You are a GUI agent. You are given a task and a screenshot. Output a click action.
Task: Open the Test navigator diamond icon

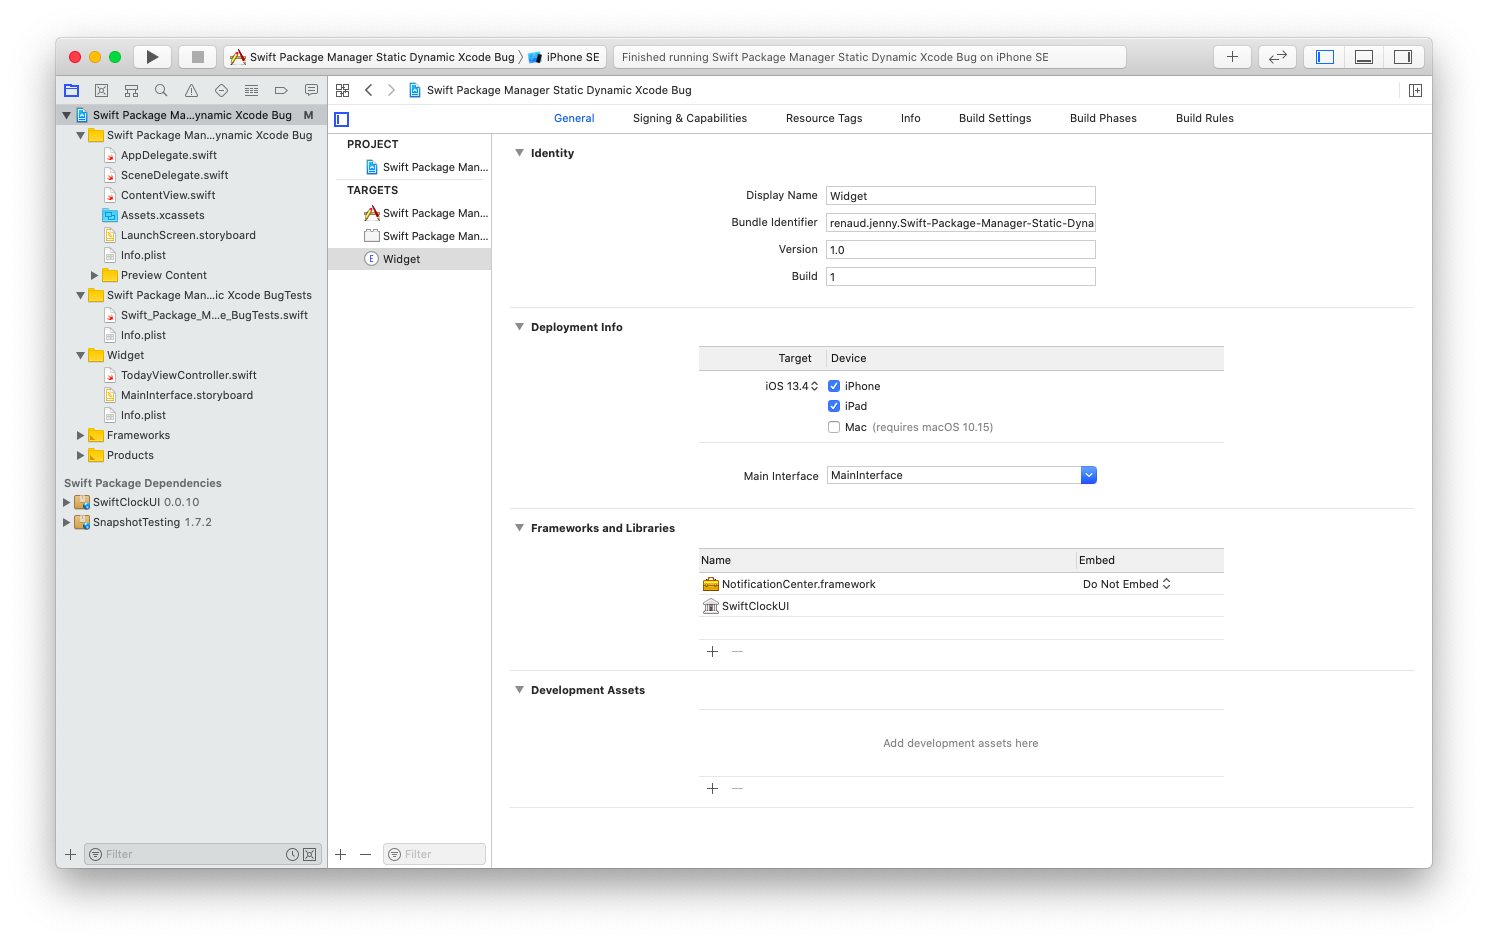[221, 90]
